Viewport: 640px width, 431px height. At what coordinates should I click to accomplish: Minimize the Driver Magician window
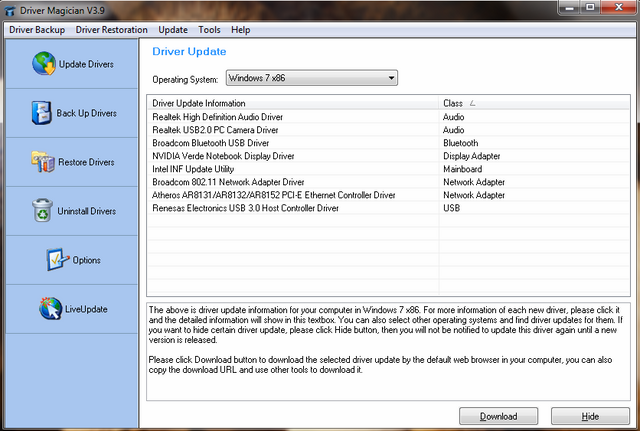click(569, 7)
